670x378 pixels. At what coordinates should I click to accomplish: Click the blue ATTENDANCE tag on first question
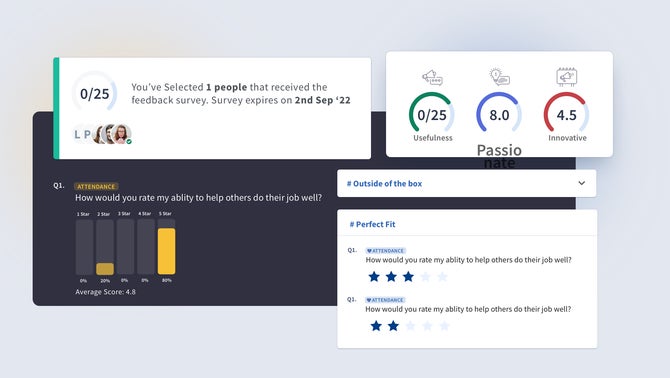pos(385,251)
